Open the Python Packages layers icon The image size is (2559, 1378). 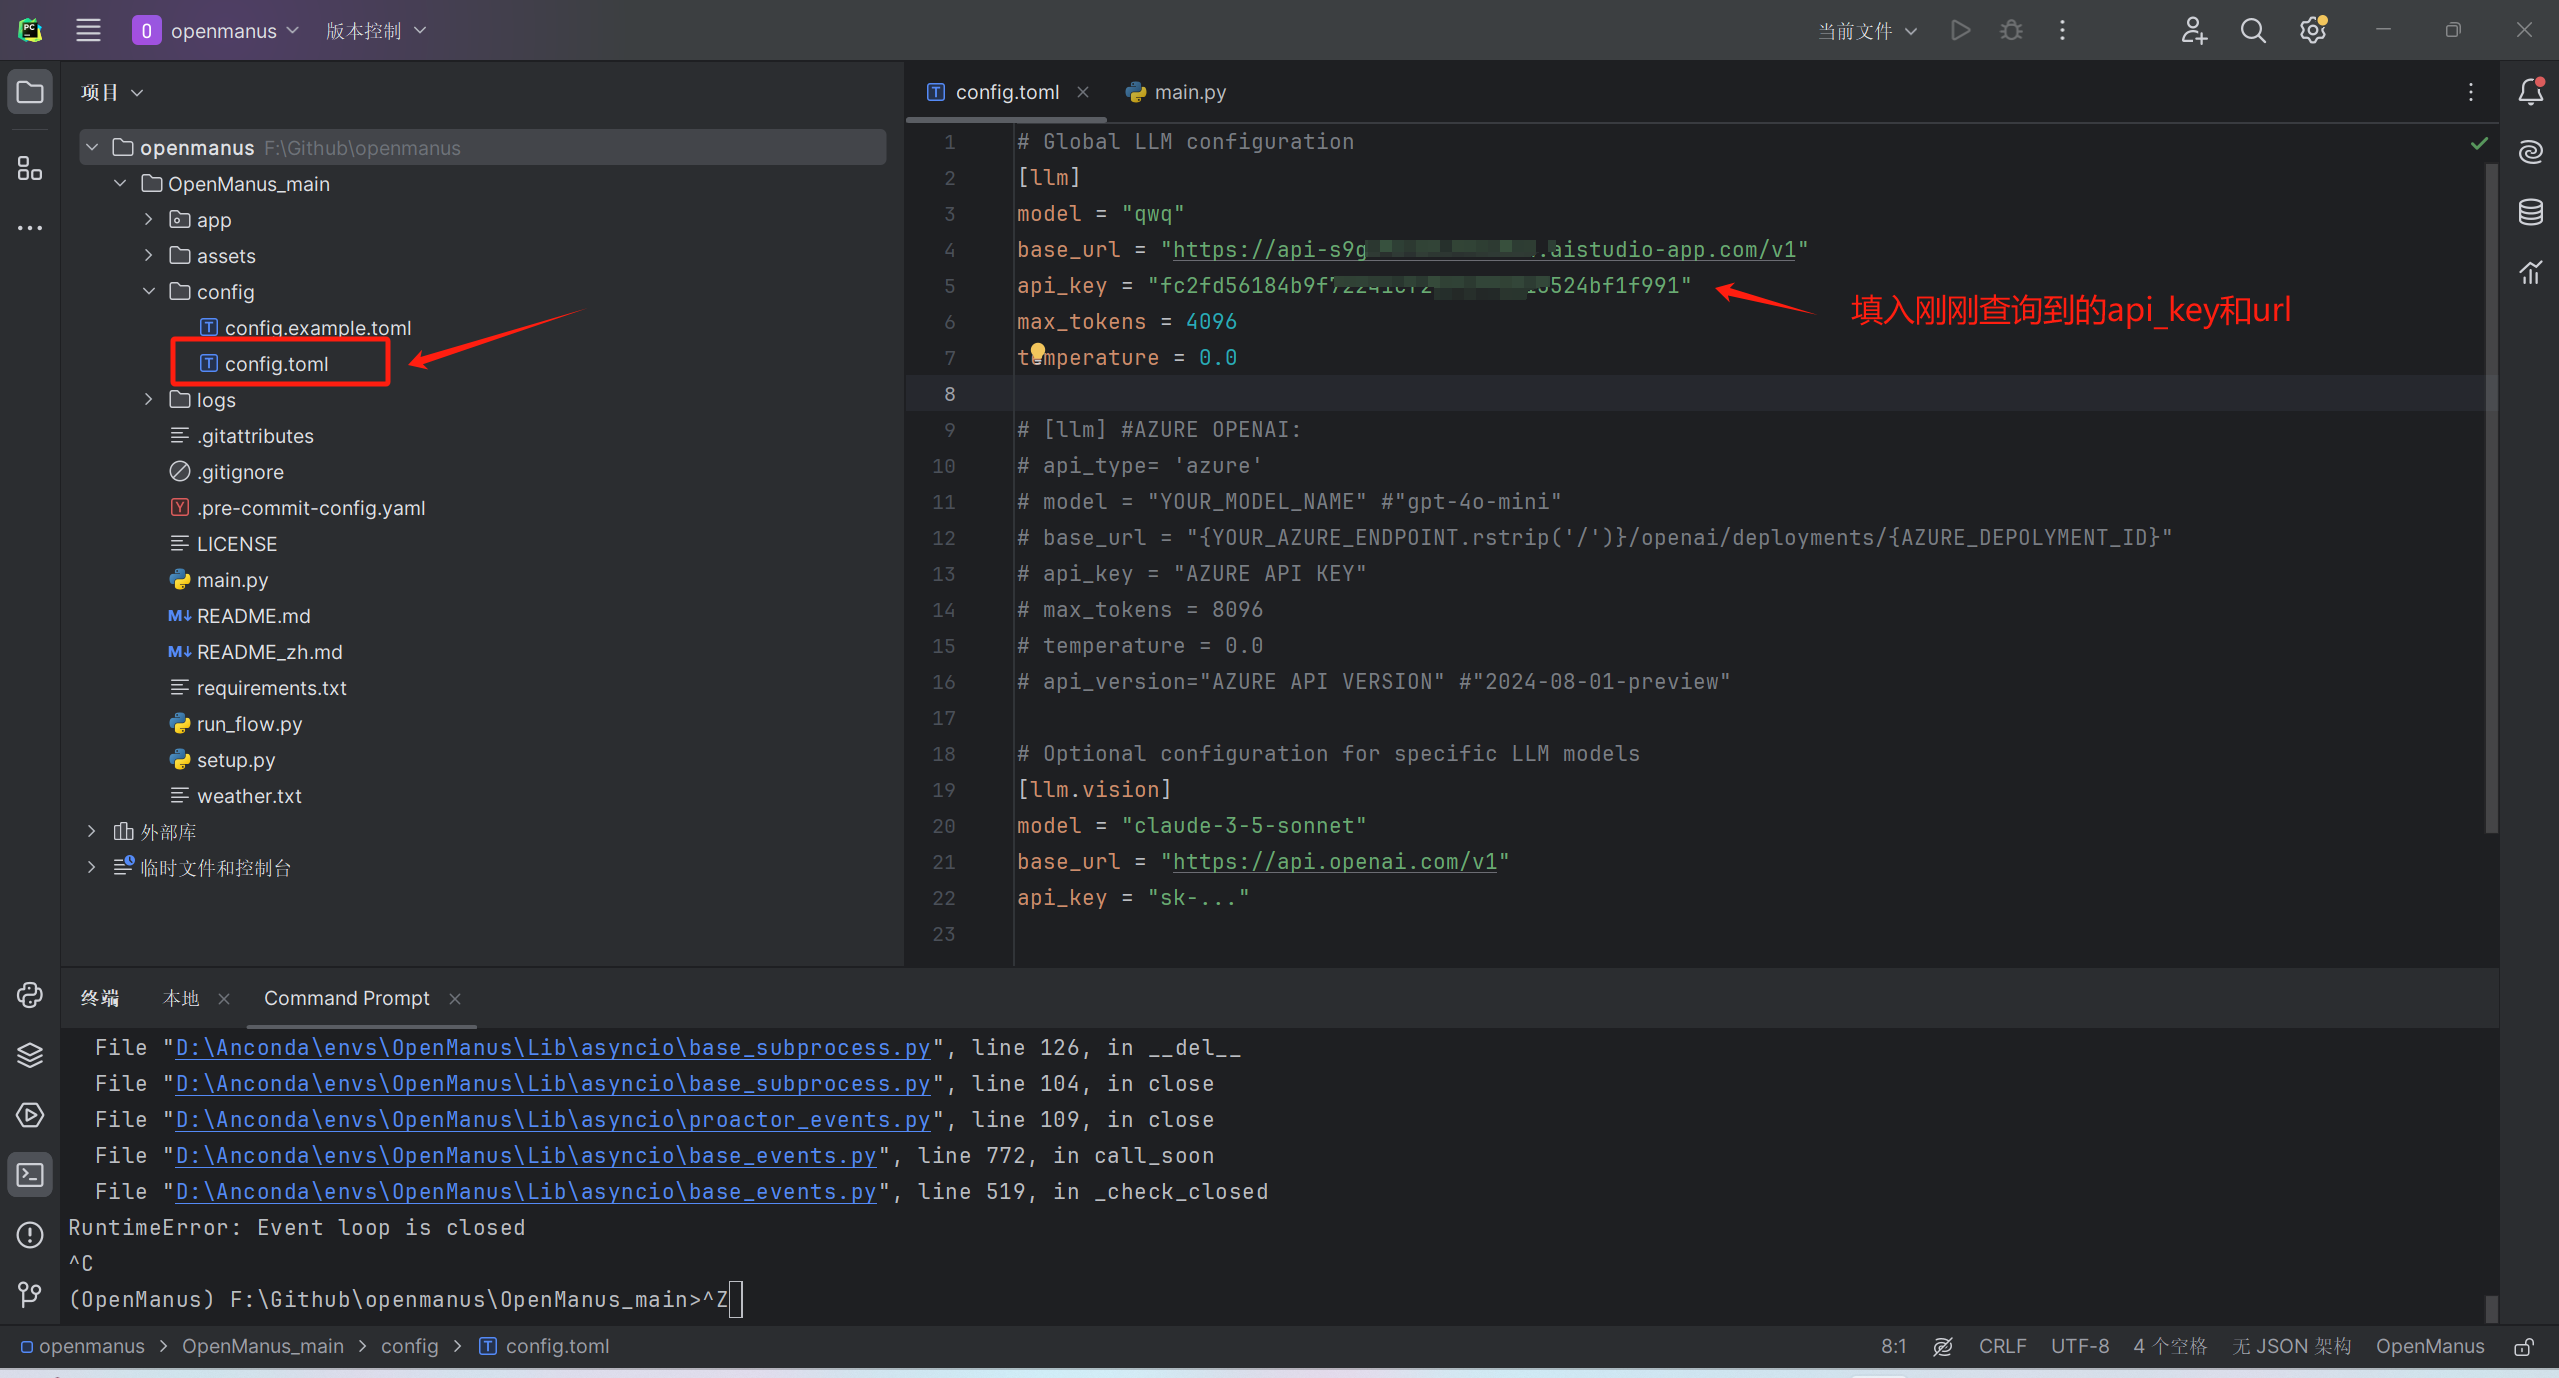click(30, 1055)
